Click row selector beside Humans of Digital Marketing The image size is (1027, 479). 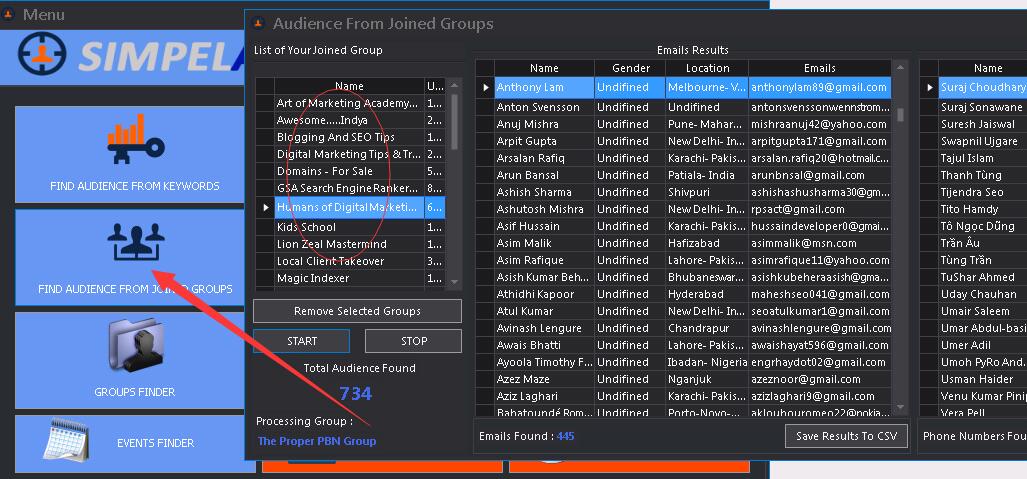point(265,207)
